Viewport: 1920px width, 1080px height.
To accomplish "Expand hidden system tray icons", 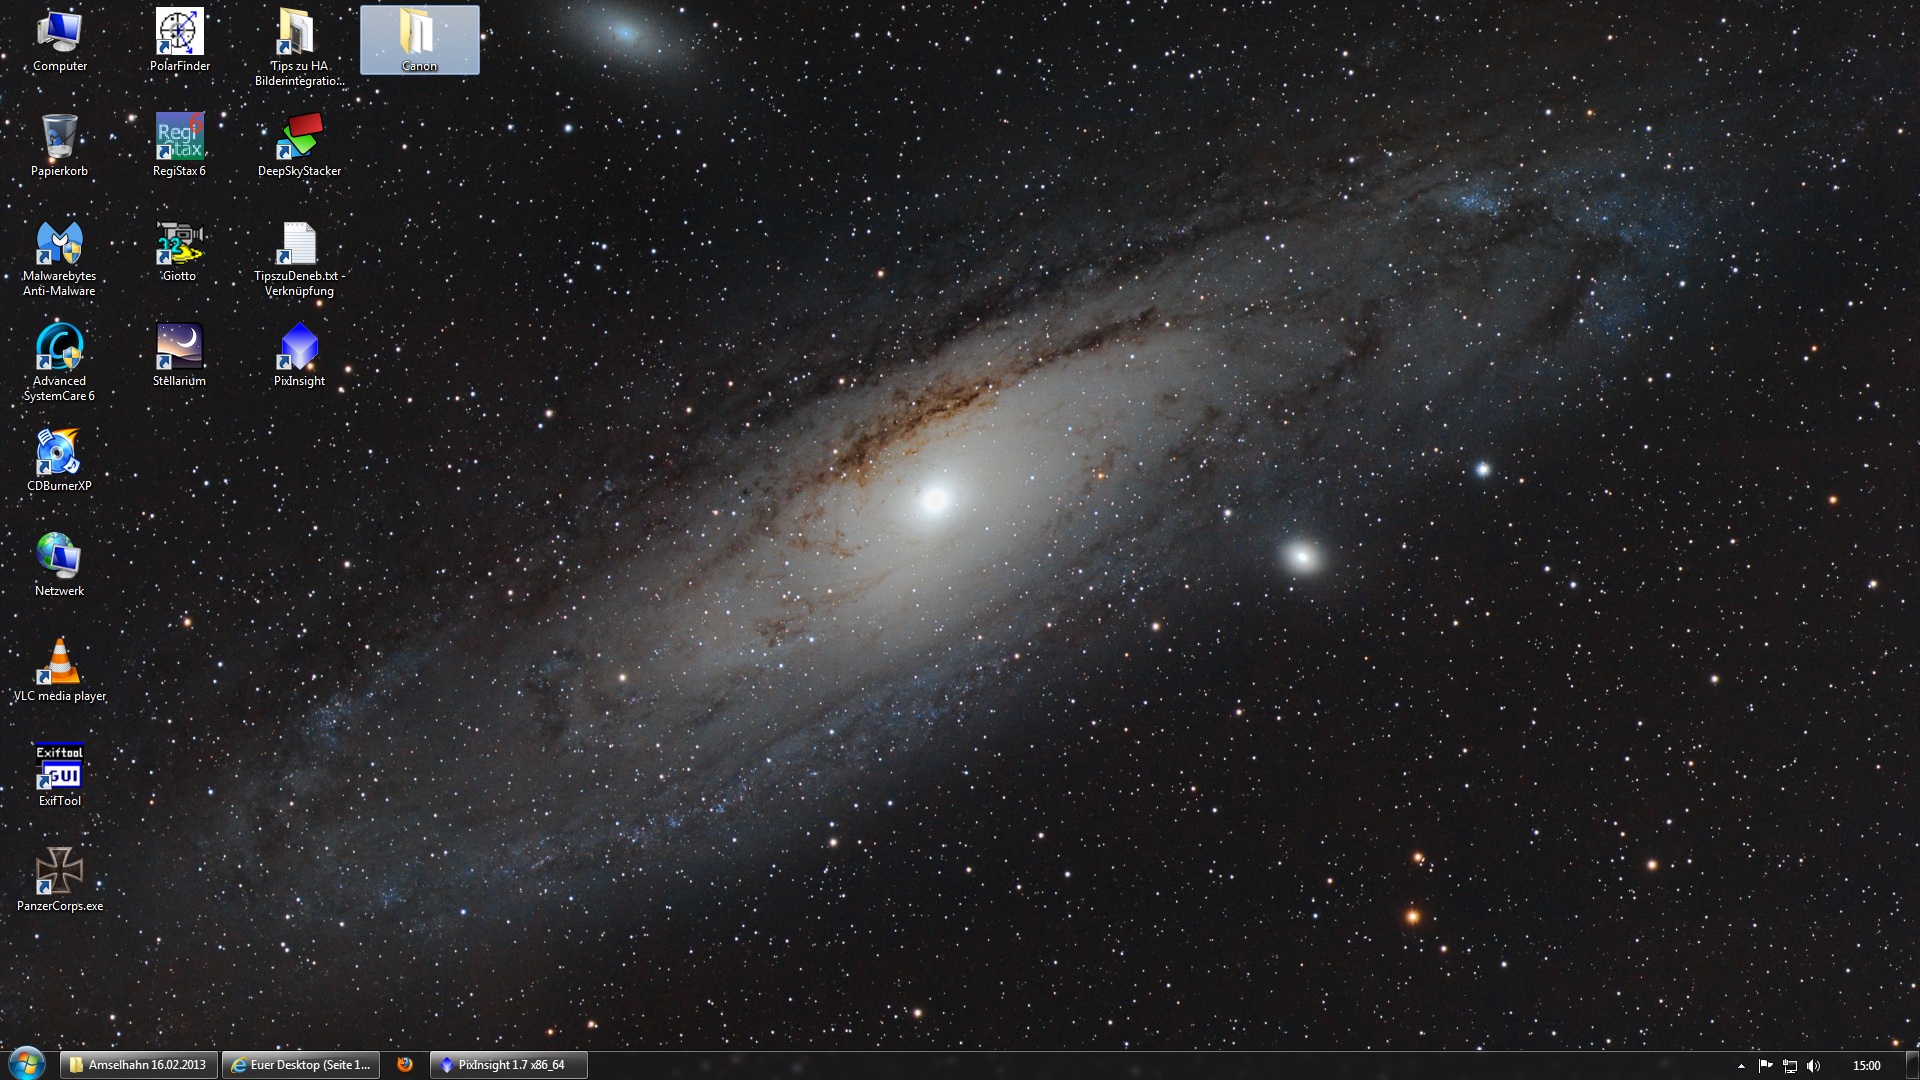I will 1741,1066.
